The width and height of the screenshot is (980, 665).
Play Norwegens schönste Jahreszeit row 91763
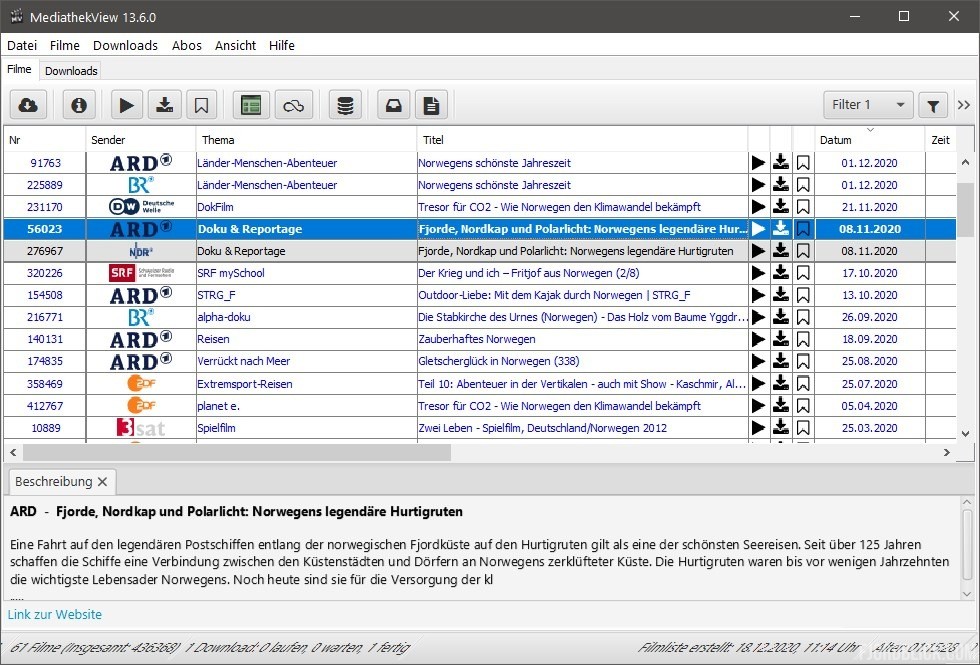tap(759, 163)
